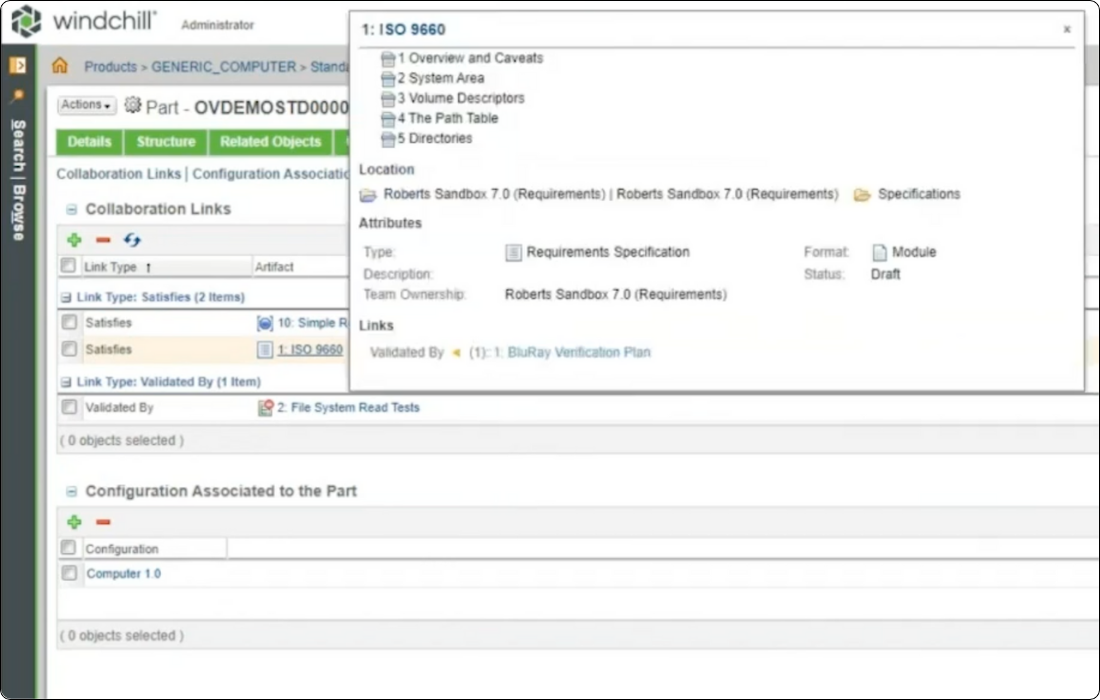1100x700 pixels.
Task: Click the Module format document icon
Action: click(x=879, y=253)
